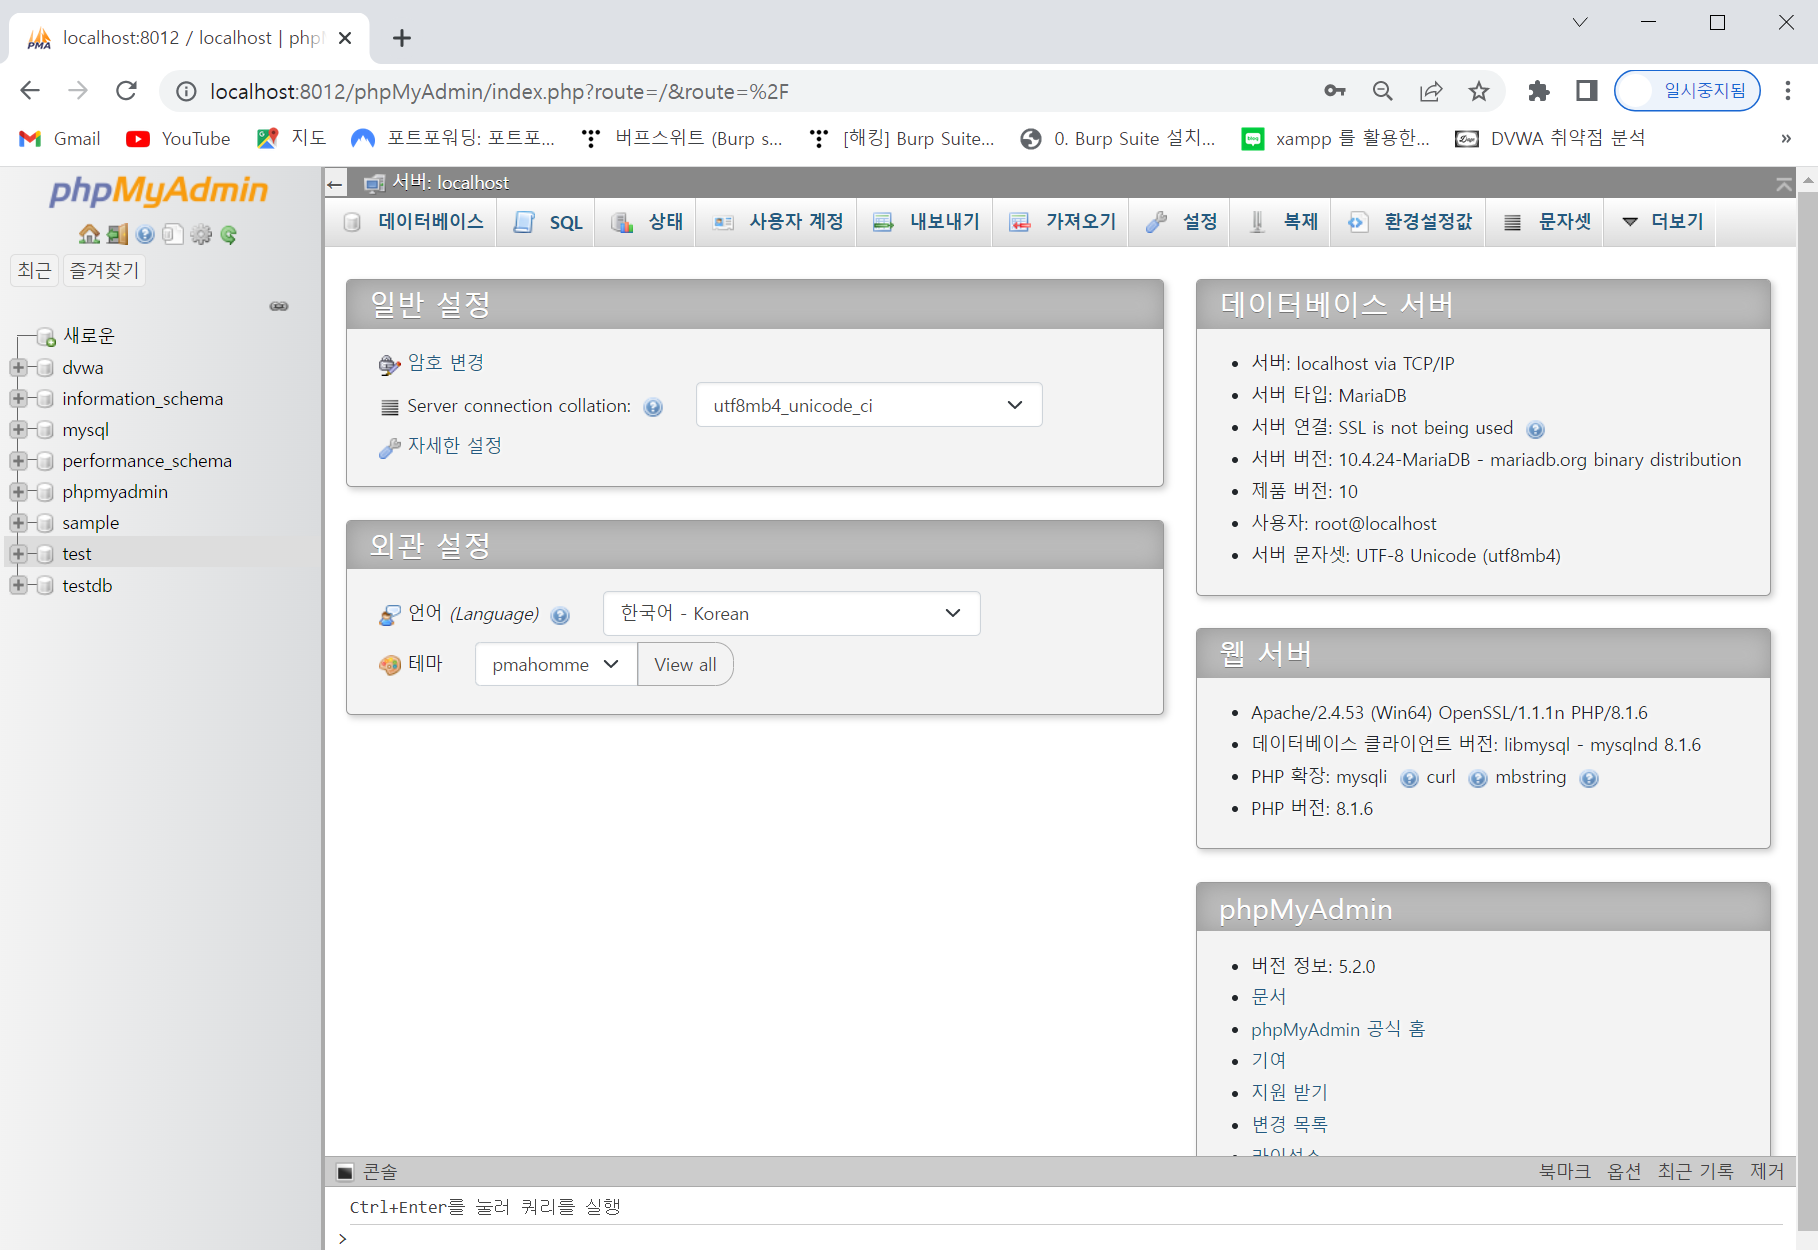Click the 일시중지됨 profile button
This screenshot has width=1818, height=1250.
1687,91
